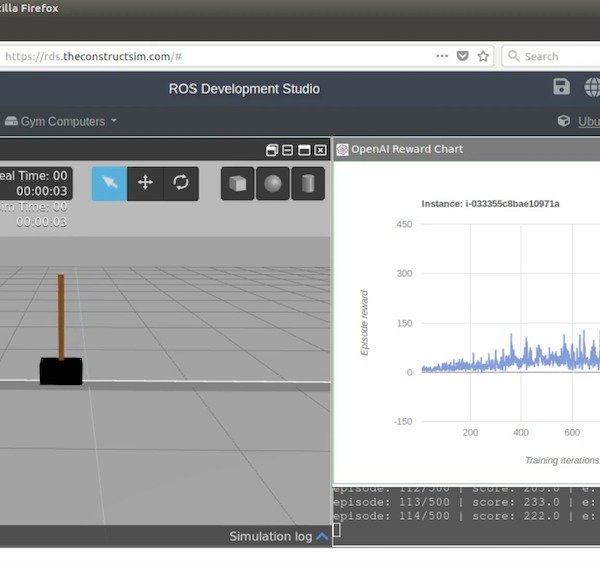Insert a cylinder shape into simulation
The height and width of the screenshot is (562, 600).
[308, 184]
